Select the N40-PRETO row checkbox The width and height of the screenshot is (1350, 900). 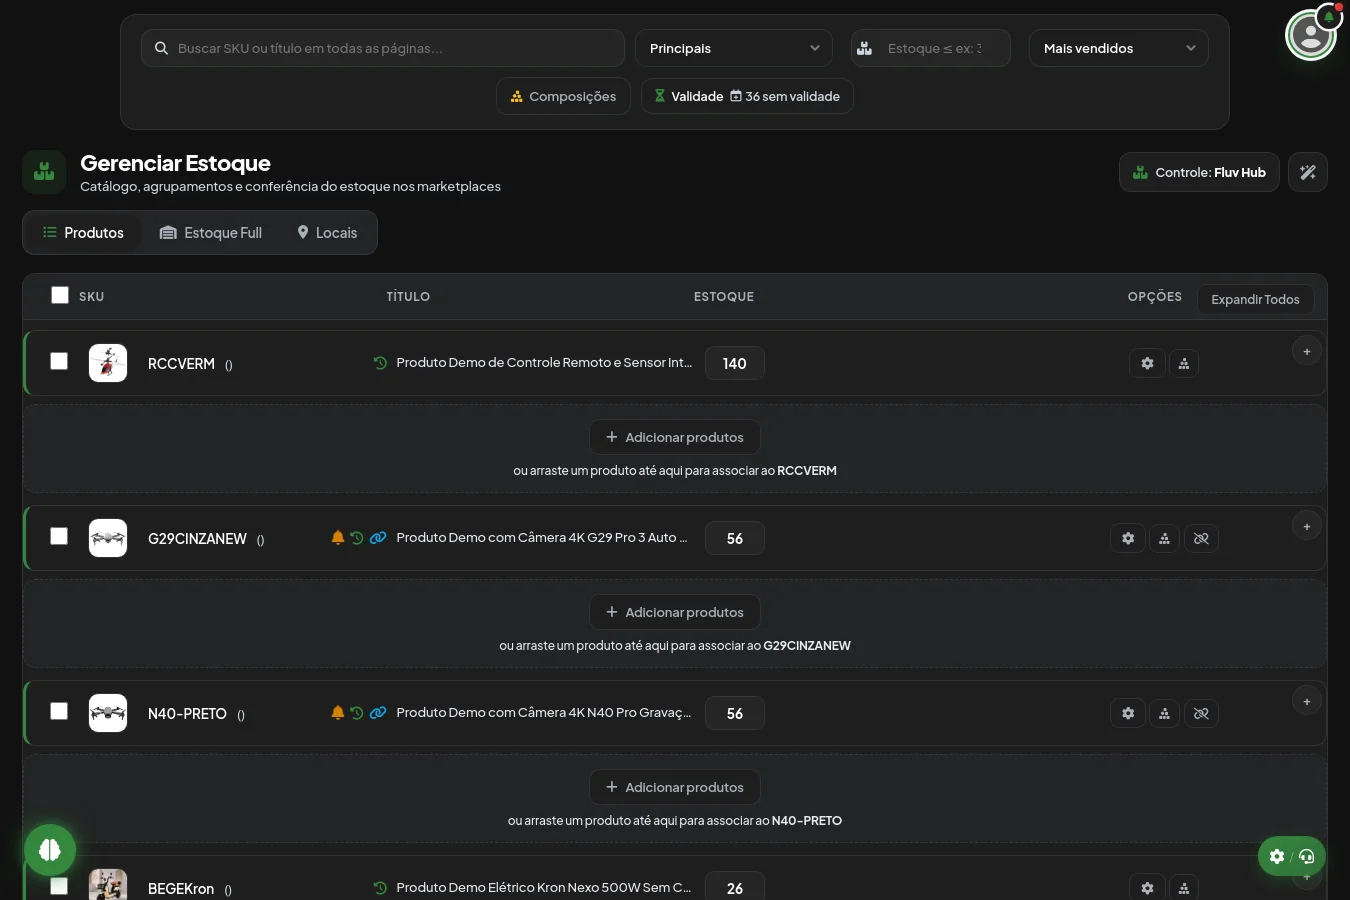59,711
